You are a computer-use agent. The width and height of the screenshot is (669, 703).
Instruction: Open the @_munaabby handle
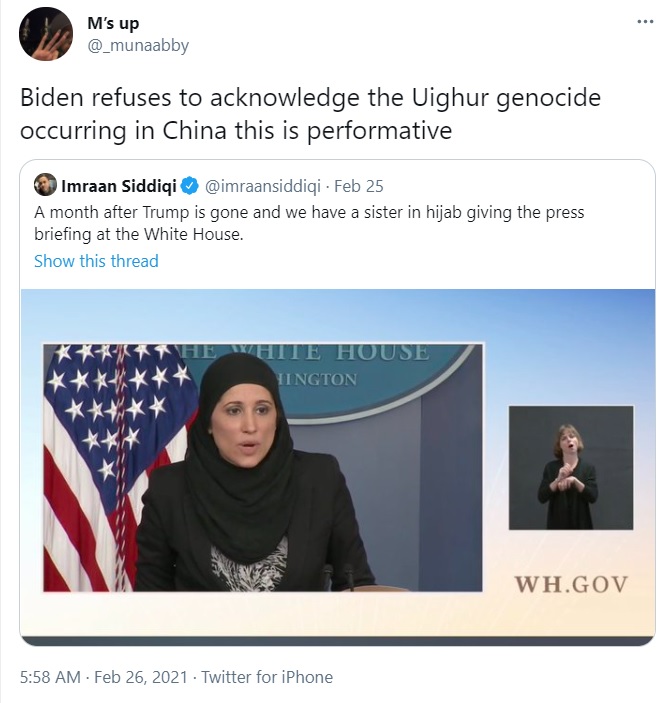[x=138, y=46]
